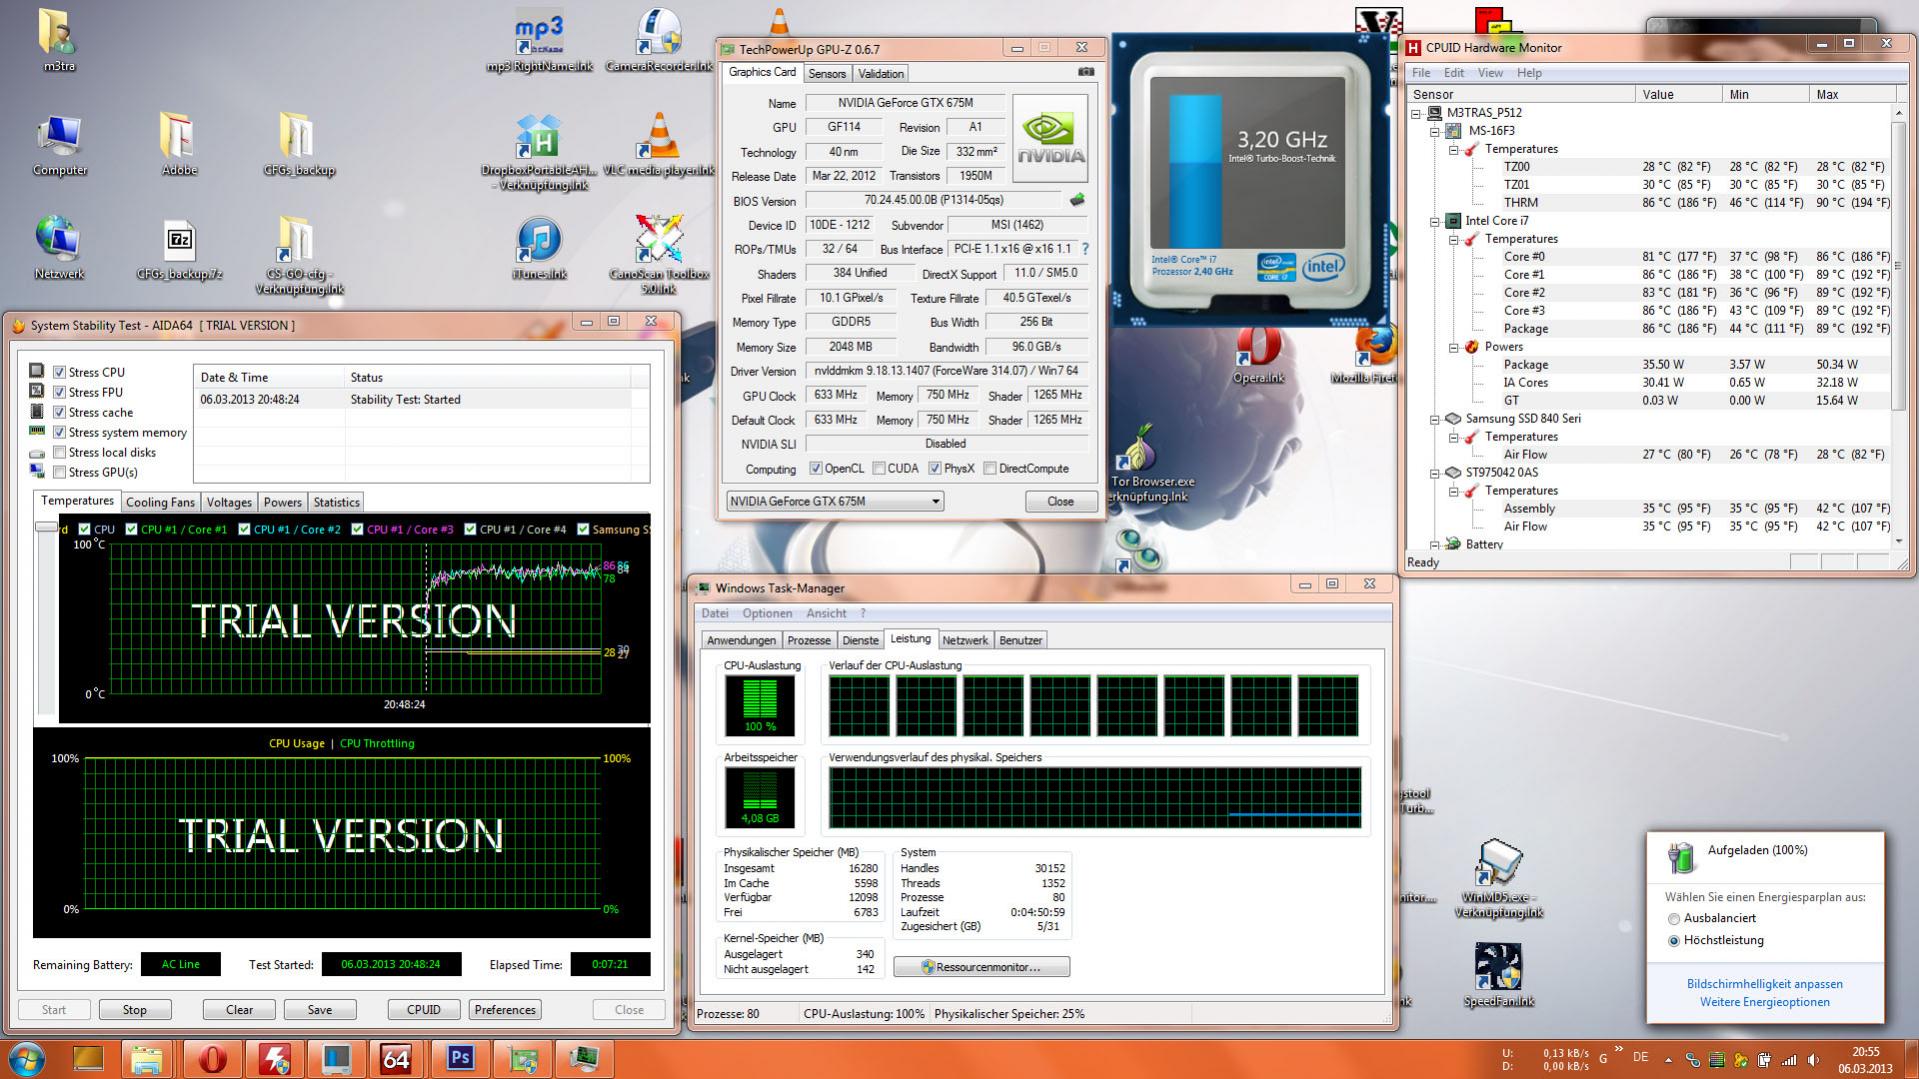
Task: Open the DropboxPortableAH desktop shortcut
Action: pyautogui.click(x=540, y=152)
